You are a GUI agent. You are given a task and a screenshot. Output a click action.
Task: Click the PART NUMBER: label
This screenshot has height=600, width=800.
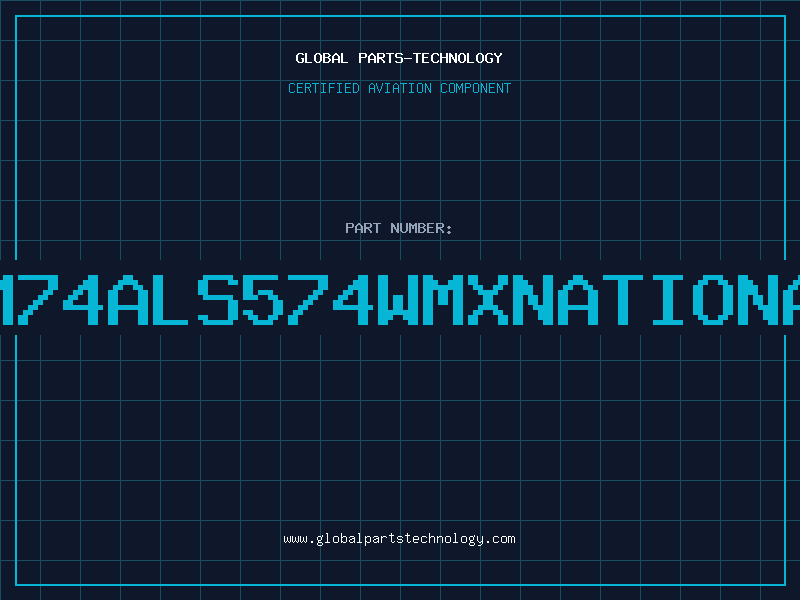click(x=399, y=228)
